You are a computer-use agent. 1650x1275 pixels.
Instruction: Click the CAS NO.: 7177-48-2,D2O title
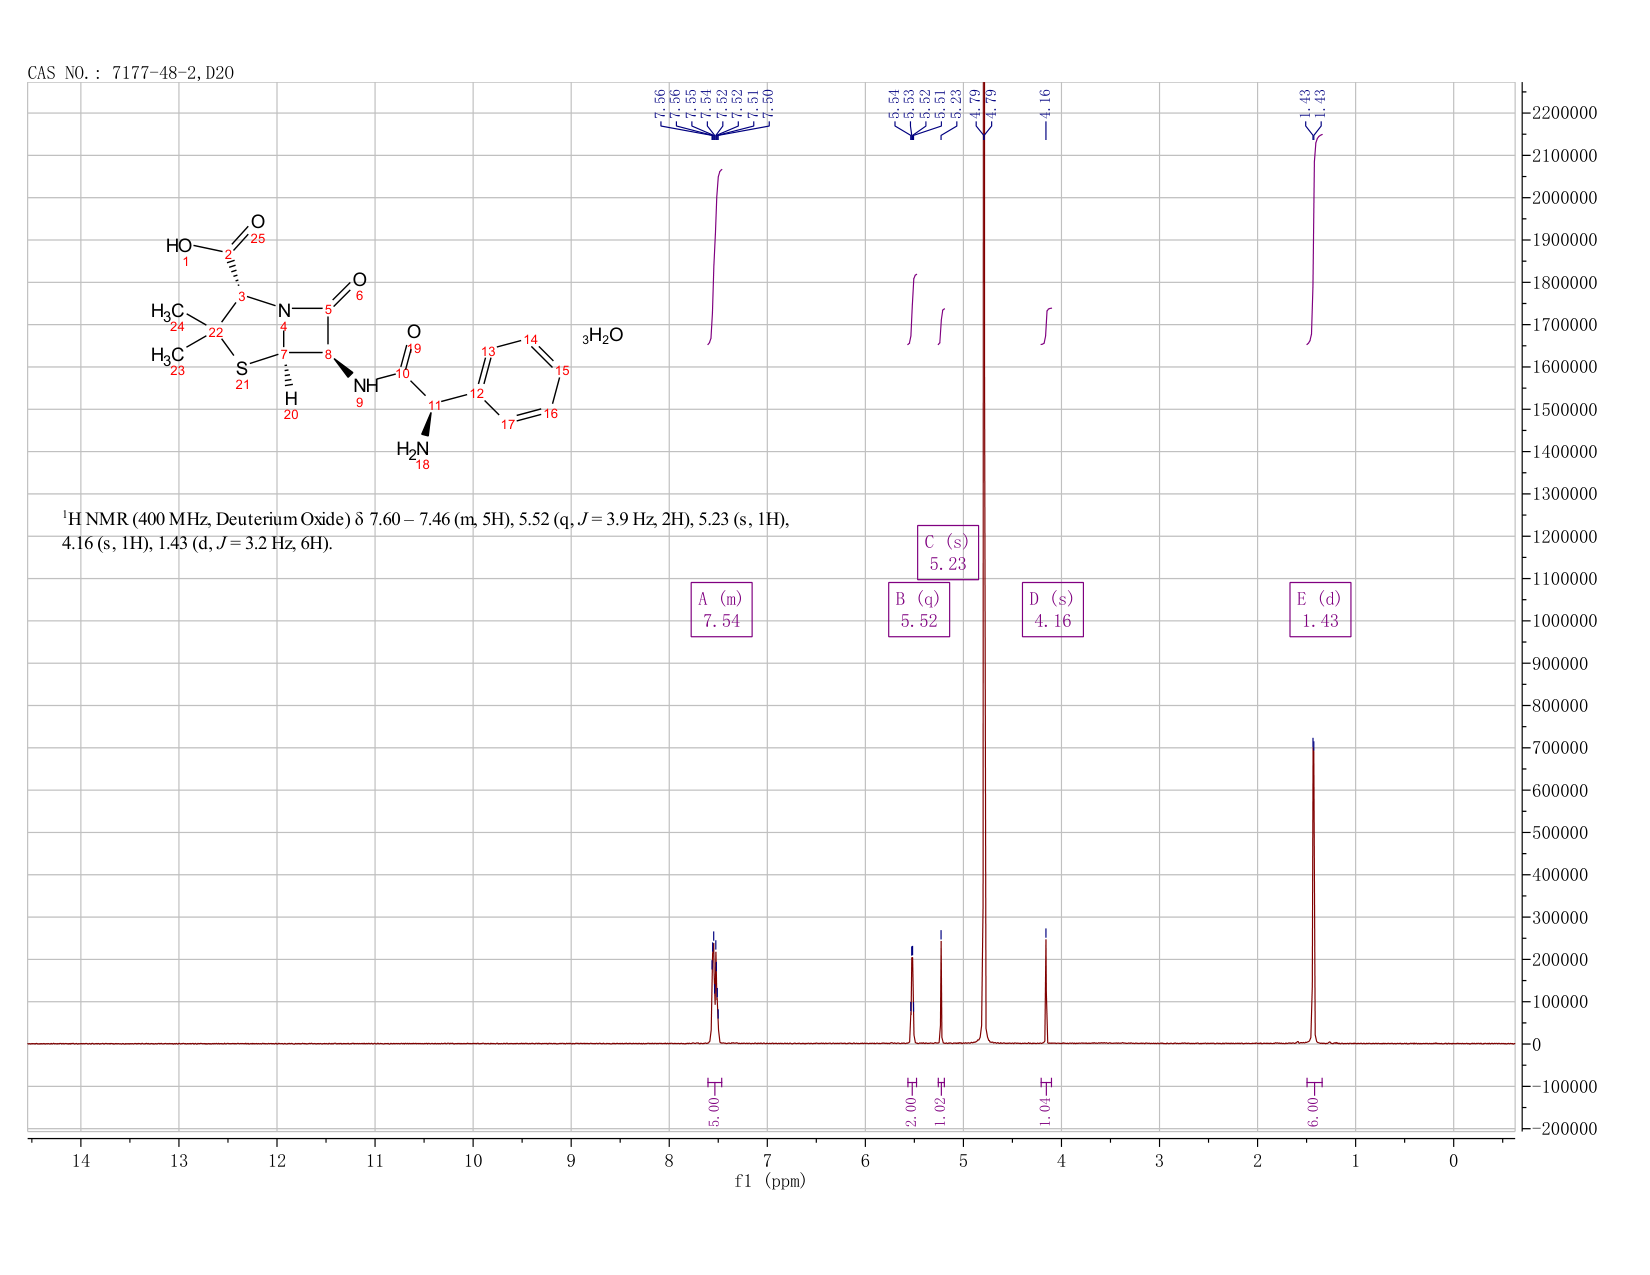click(131, 73)
